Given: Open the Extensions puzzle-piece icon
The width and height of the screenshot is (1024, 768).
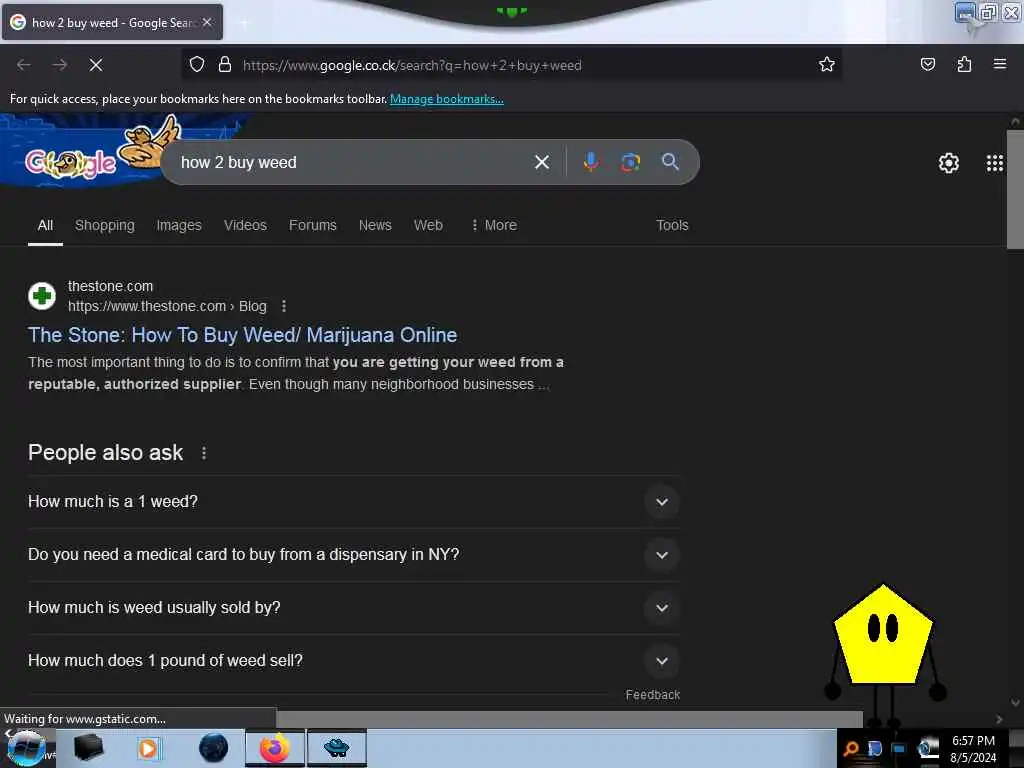Looking at the screenshot, I should (x=964, y=65).
